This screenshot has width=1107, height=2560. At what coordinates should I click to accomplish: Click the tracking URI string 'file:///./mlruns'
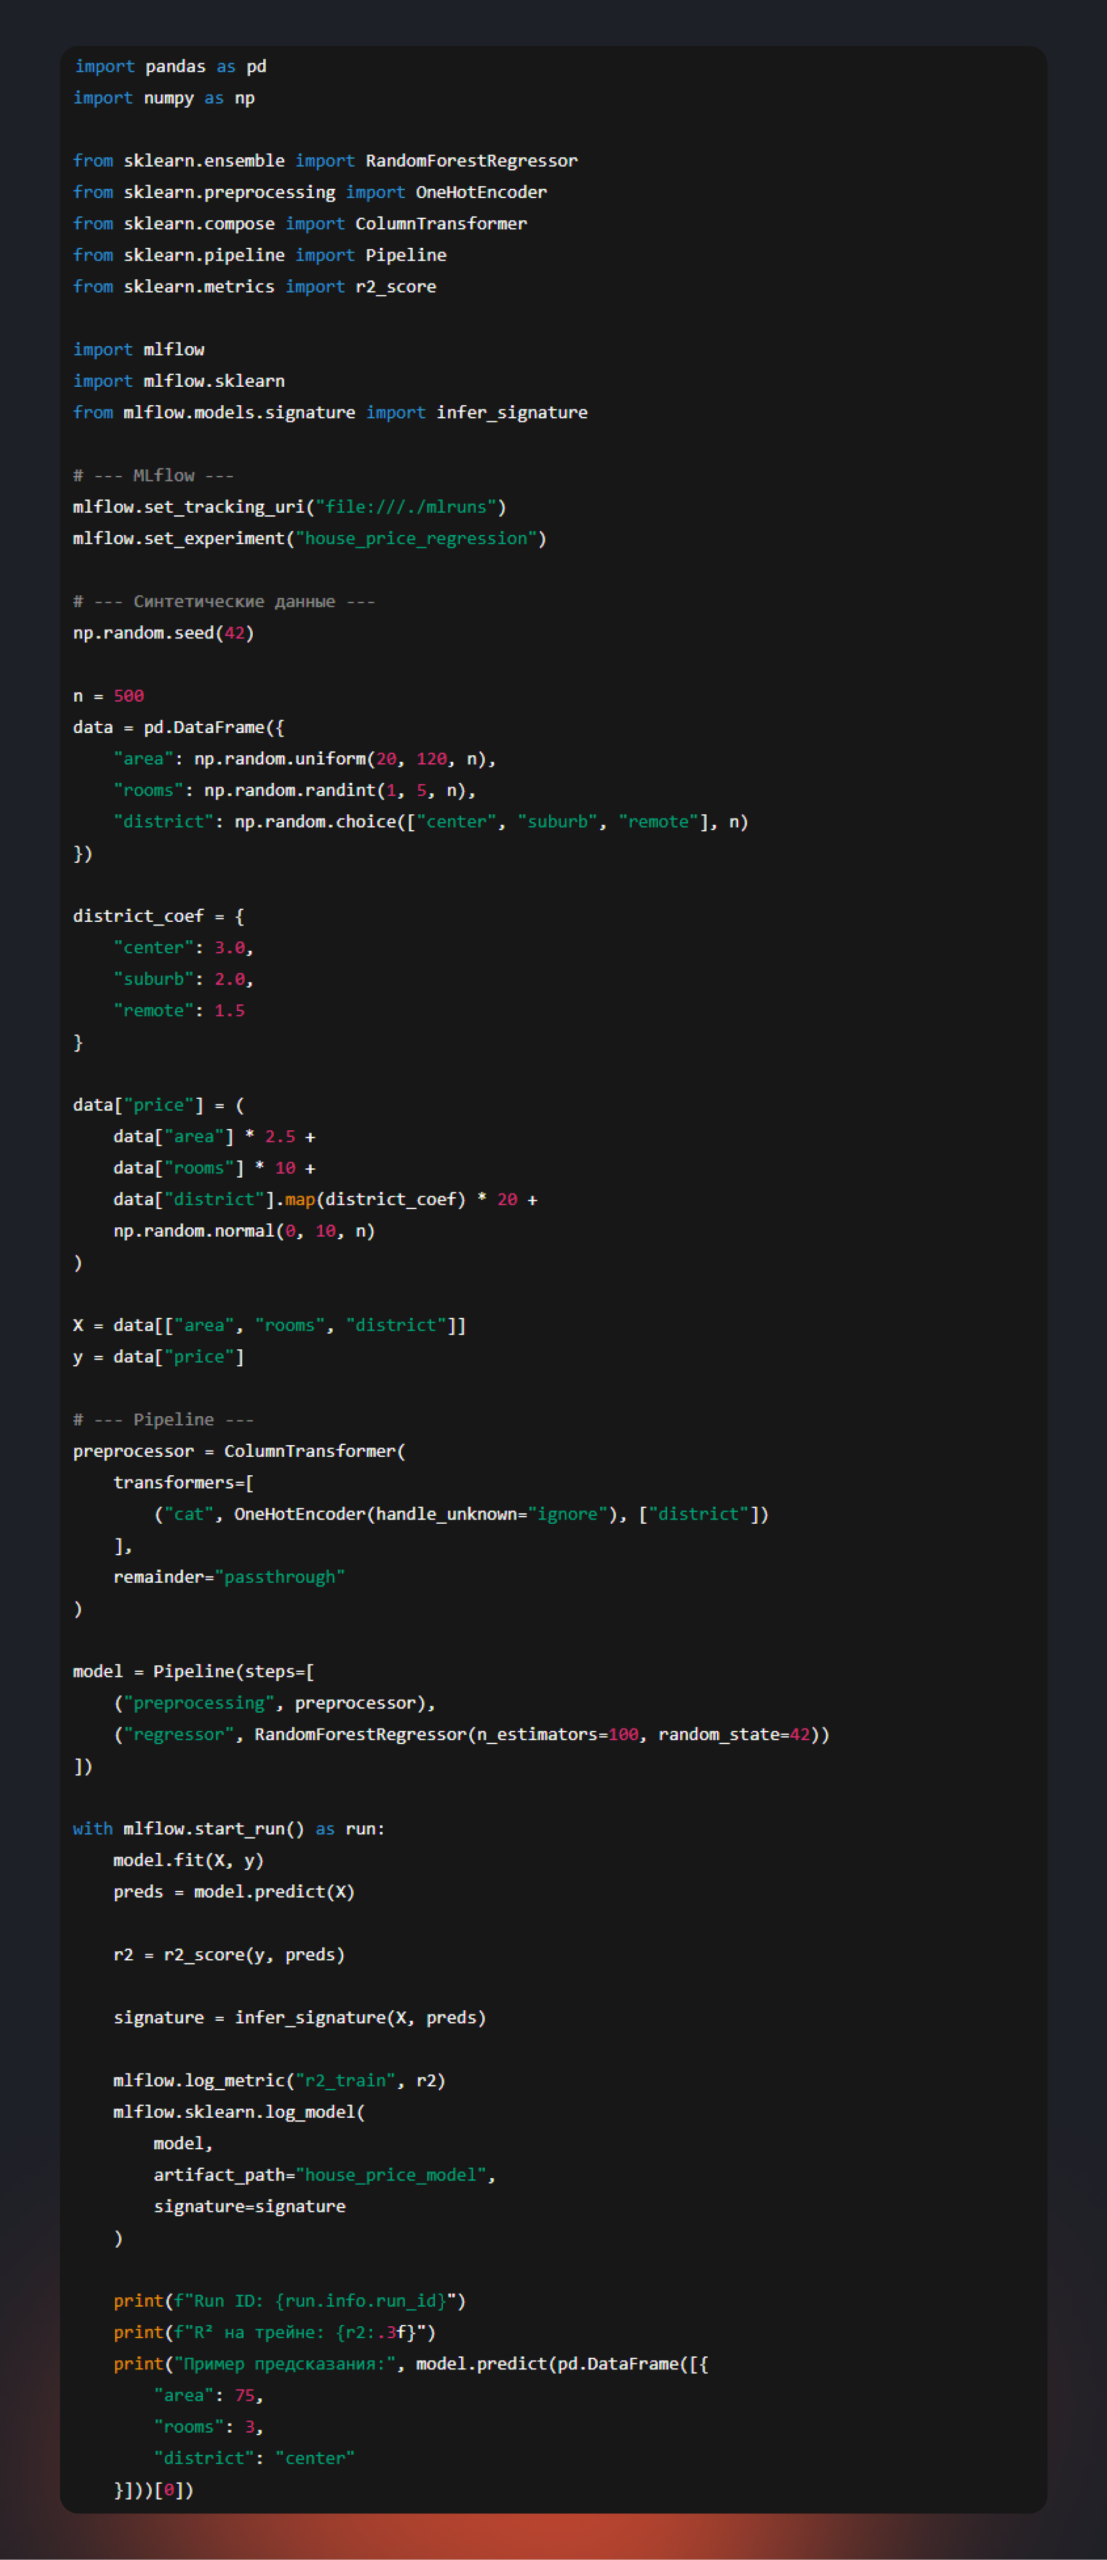406,507
